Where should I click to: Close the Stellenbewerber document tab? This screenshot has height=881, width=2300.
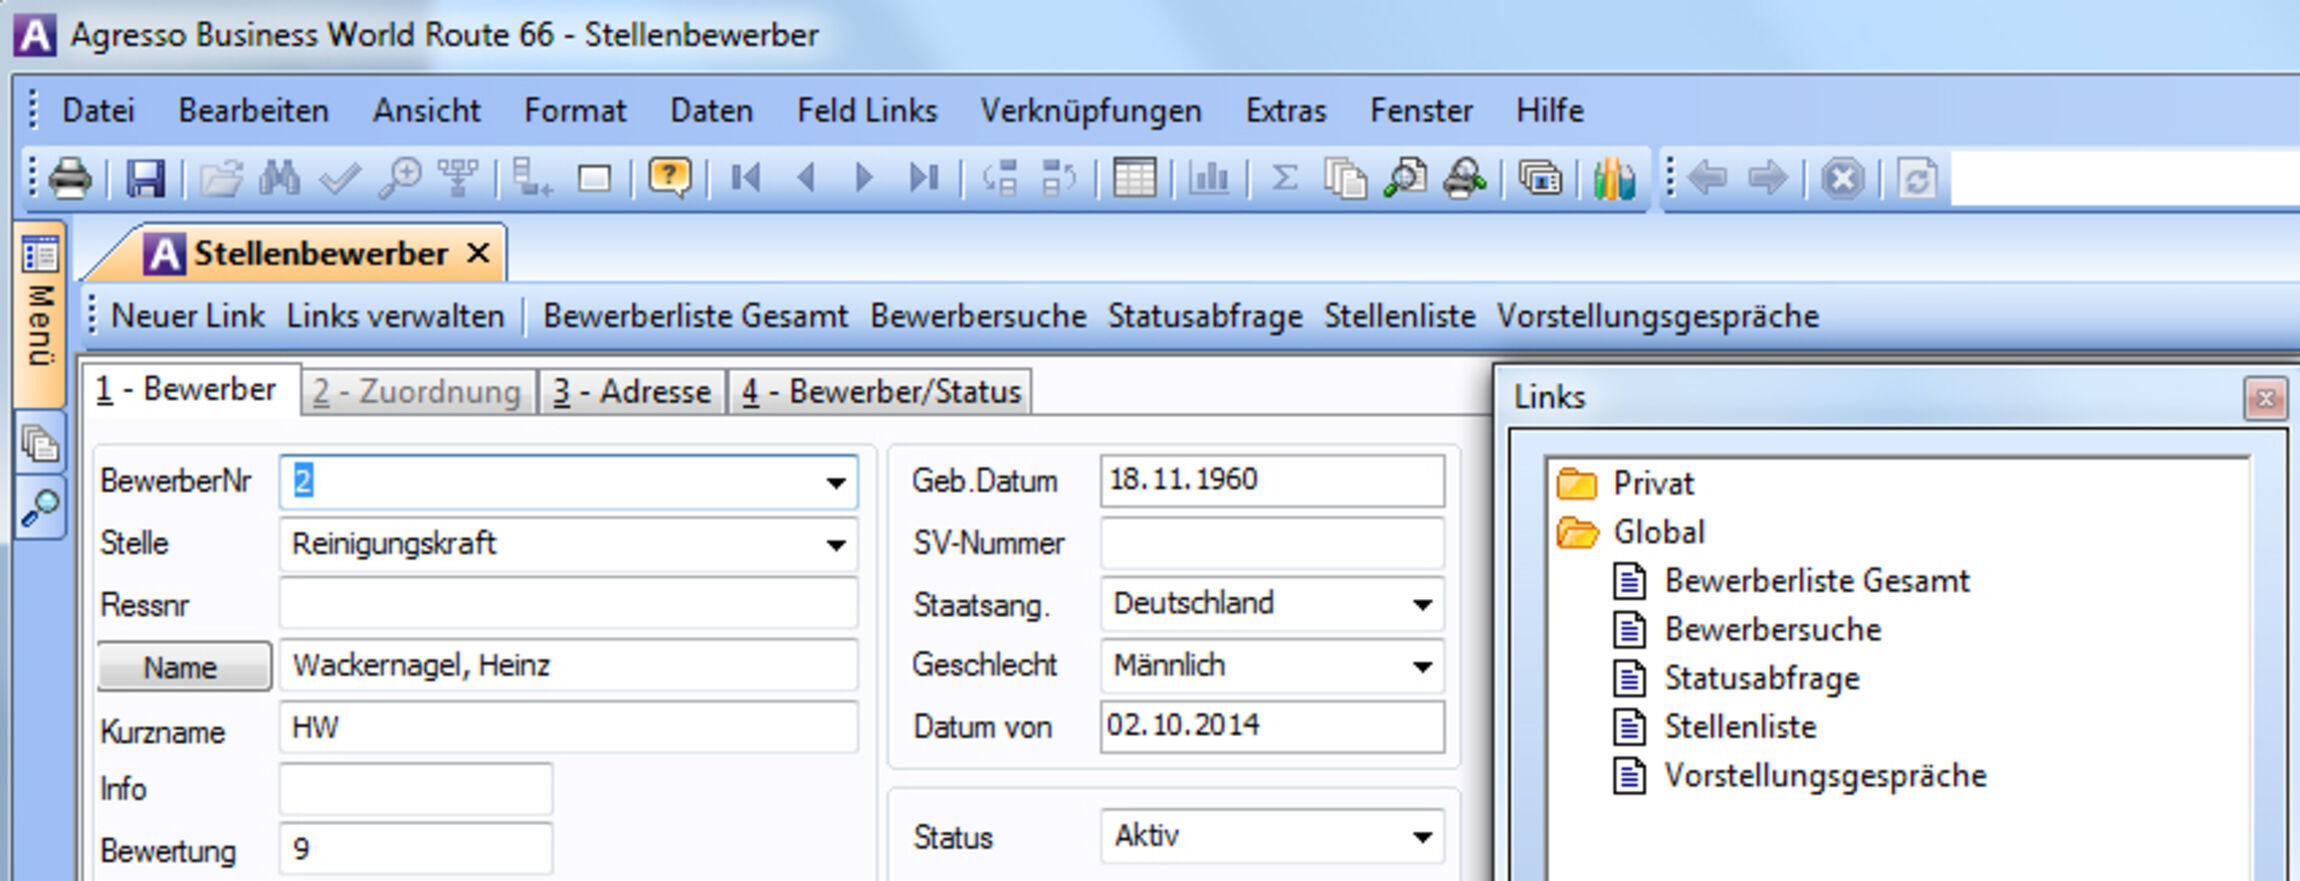(x=478, y=253)
